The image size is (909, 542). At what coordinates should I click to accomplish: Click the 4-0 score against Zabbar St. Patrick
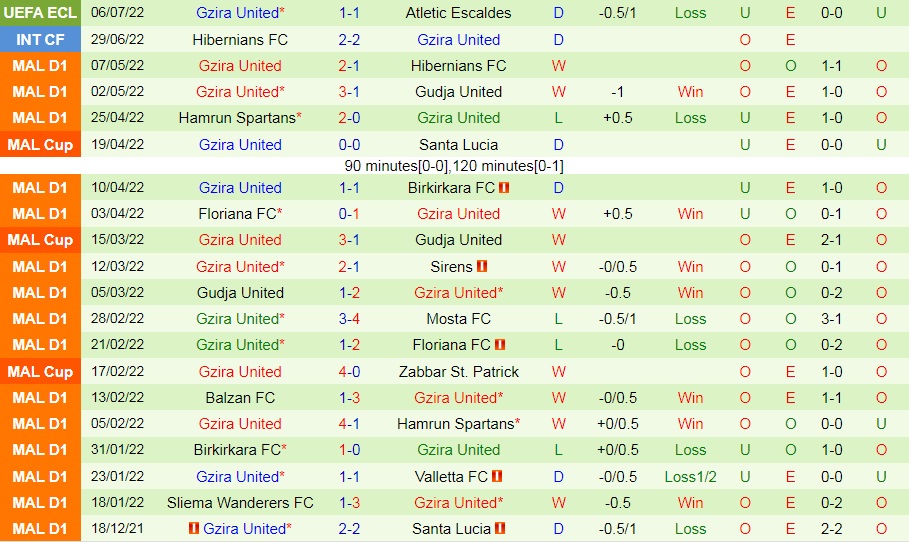click(349, 372)
